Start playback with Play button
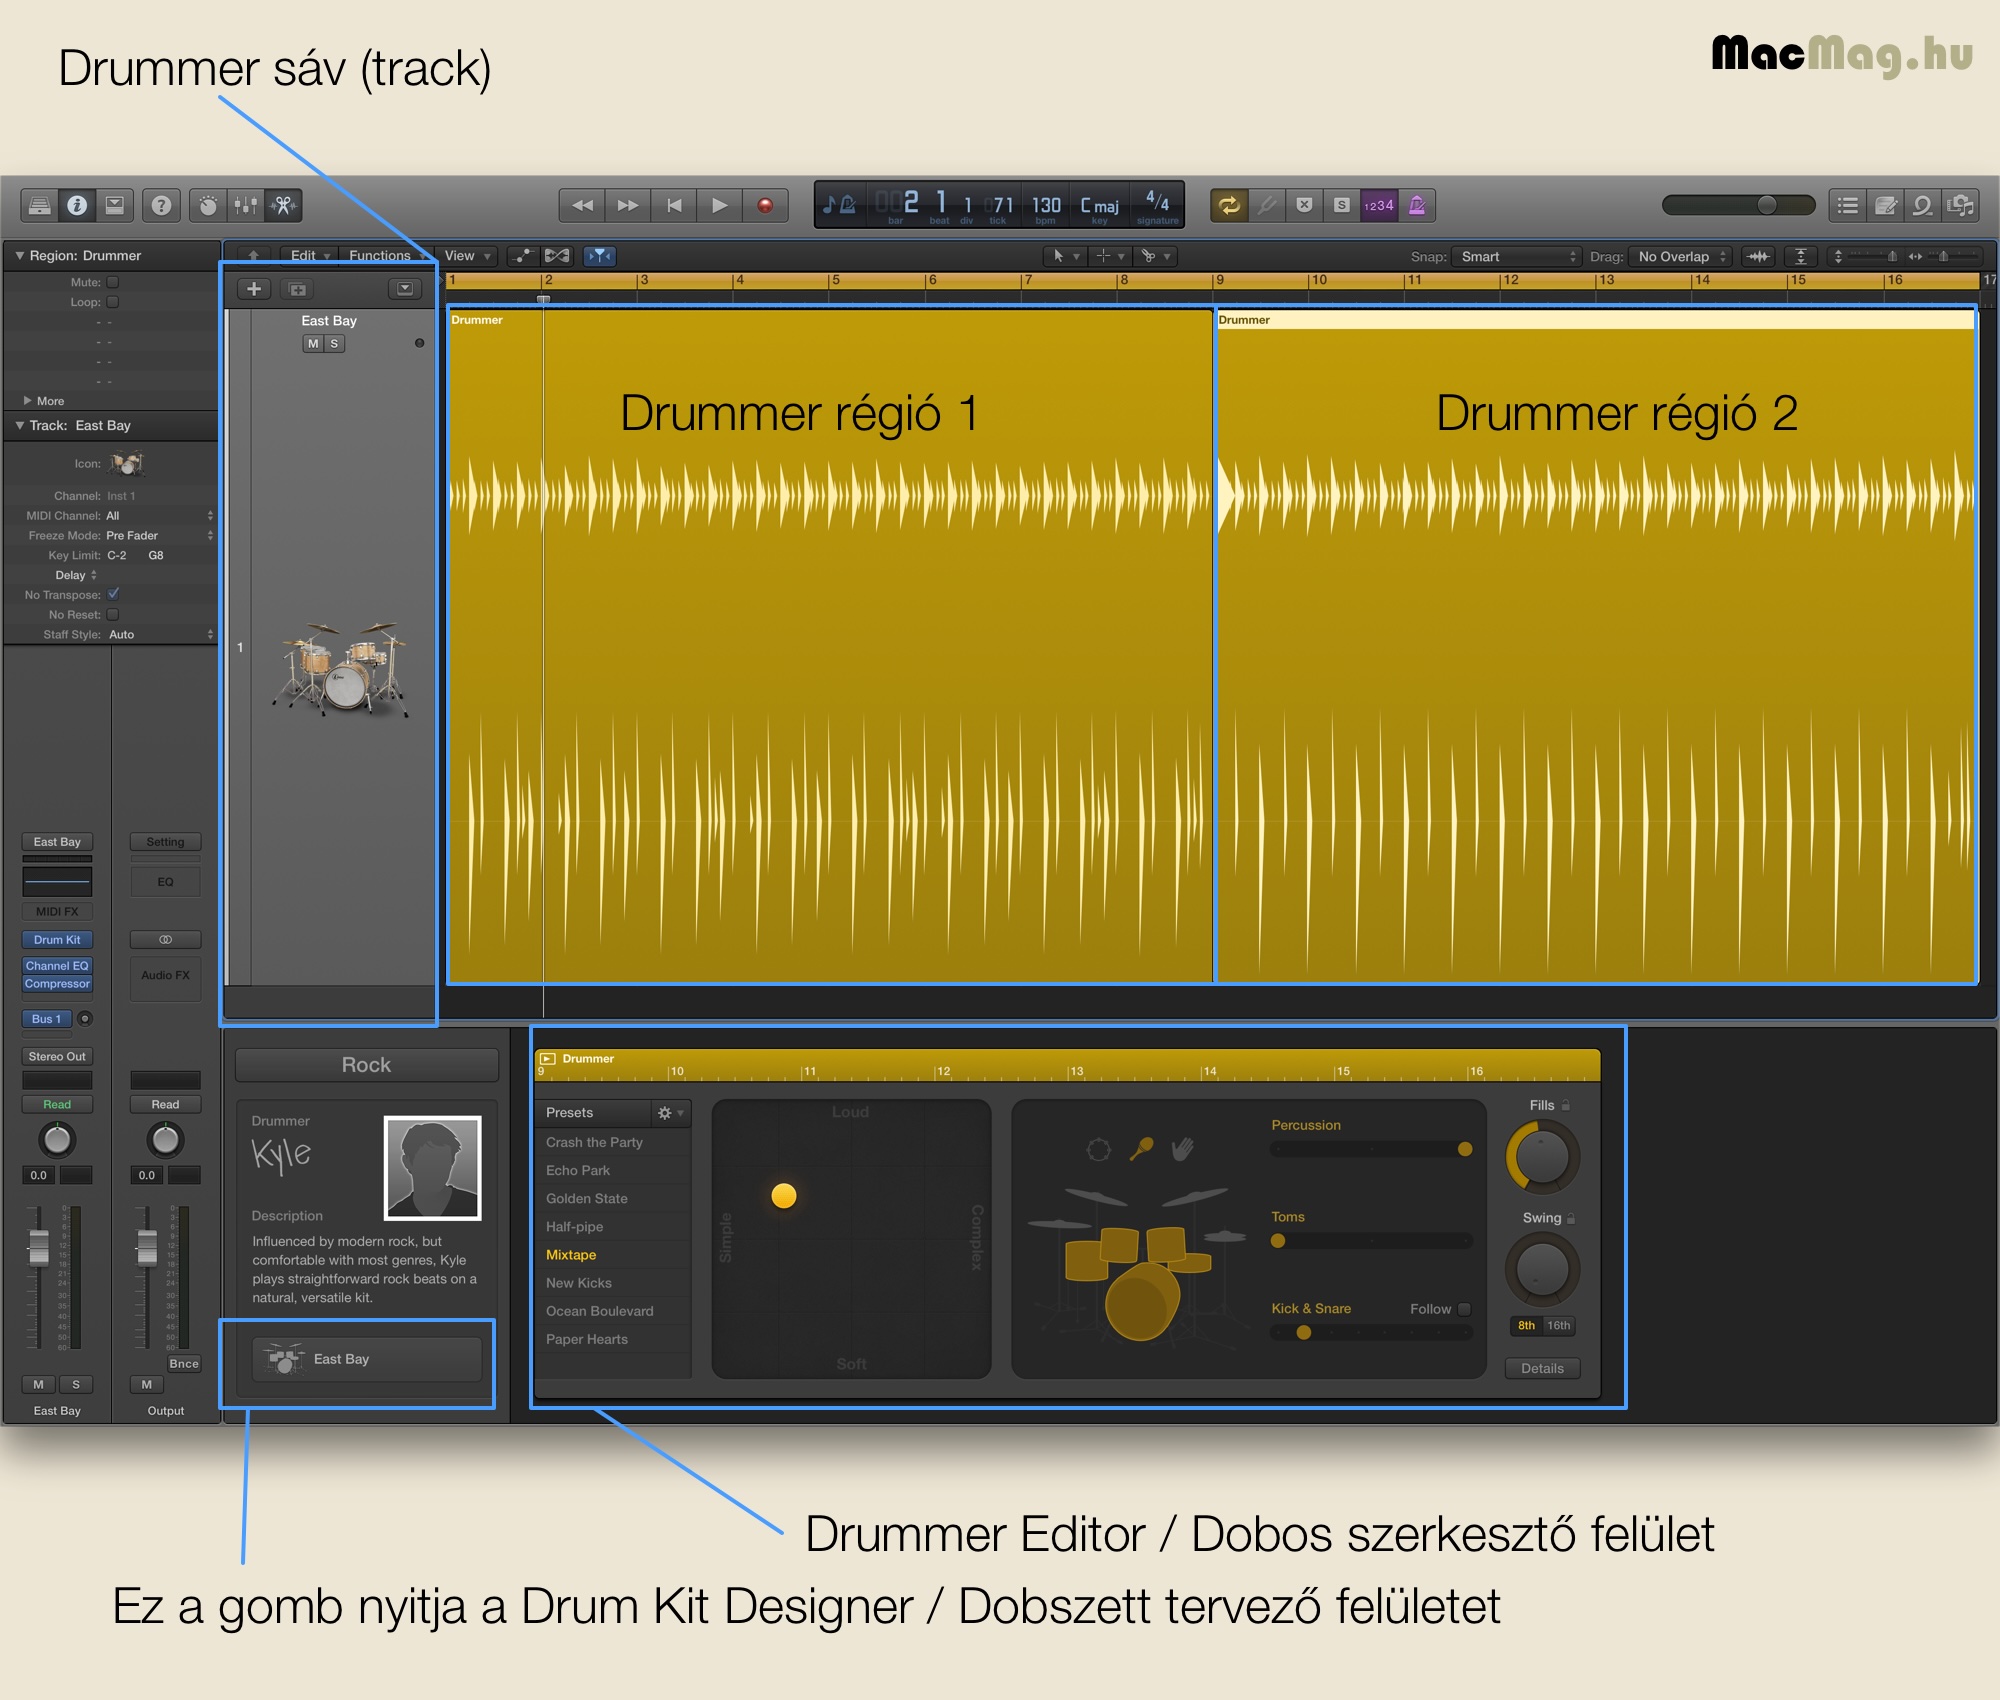The image size is (2000, 1700). click(720, 205)
